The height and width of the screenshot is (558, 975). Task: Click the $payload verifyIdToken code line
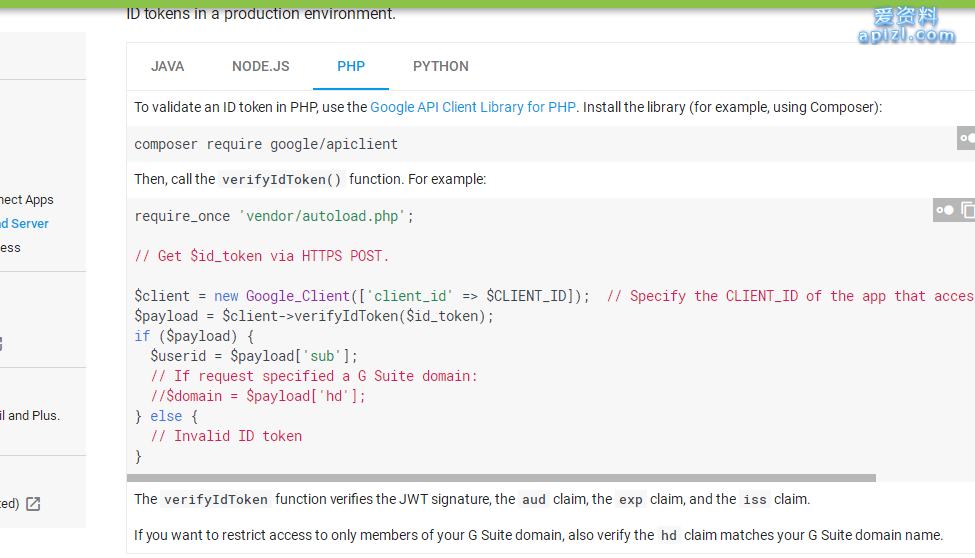pyautogui.click(x=314, y=316)
